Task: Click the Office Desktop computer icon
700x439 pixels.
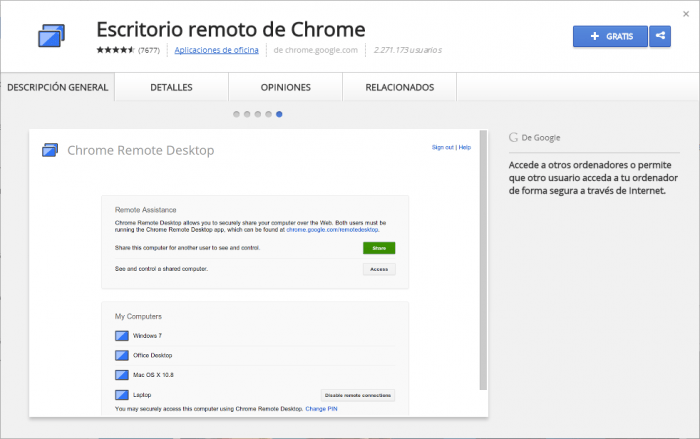Action: 122,355
